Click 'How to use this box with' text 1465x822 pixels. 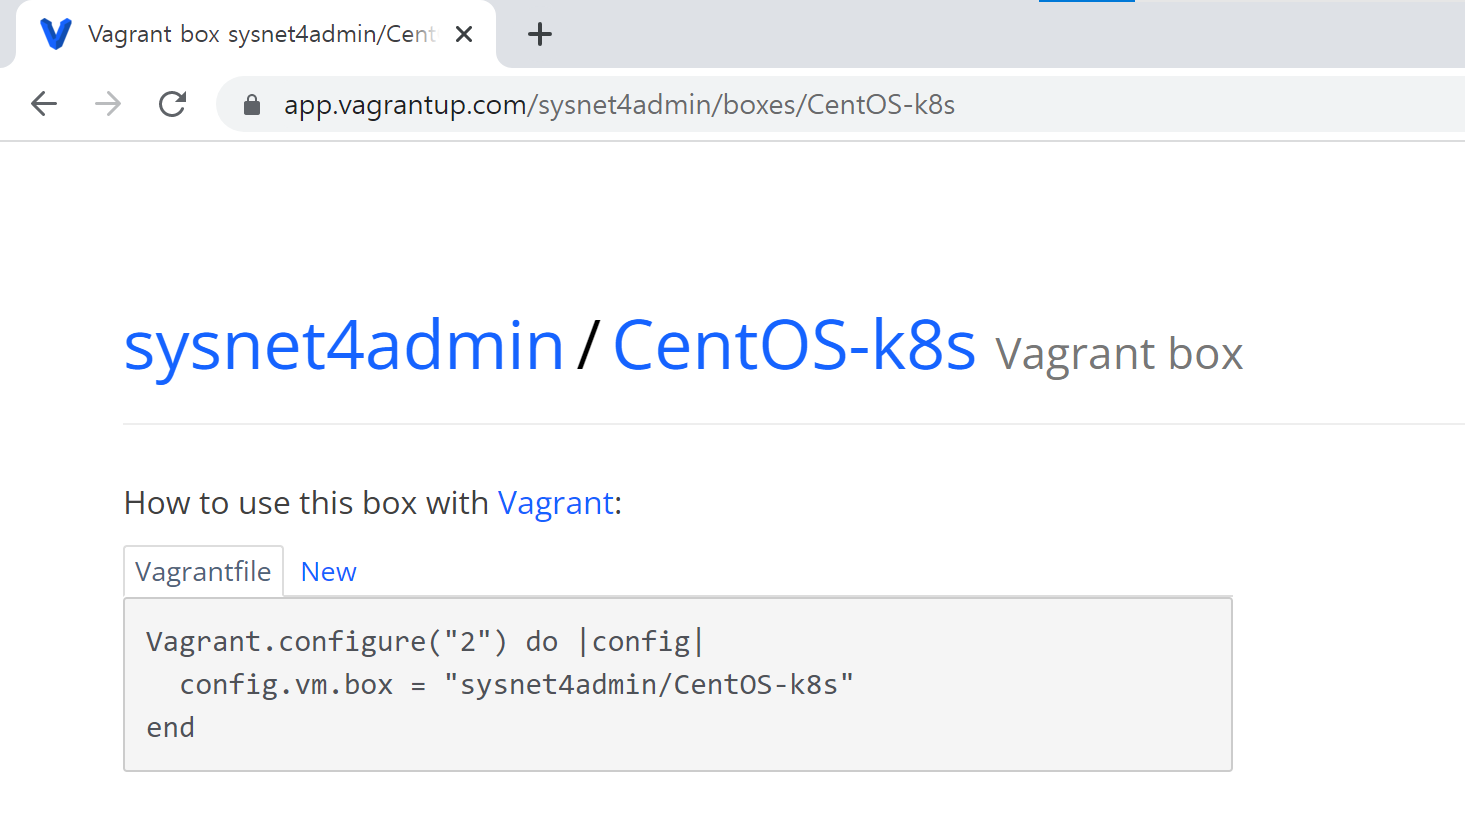(306, 503)
